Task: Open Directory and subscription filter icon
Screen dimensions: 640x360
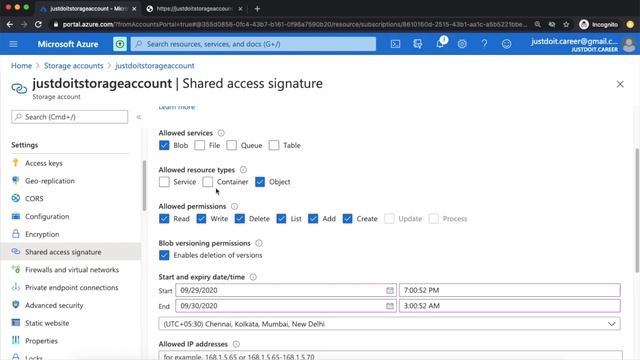Action: [418, 44]
